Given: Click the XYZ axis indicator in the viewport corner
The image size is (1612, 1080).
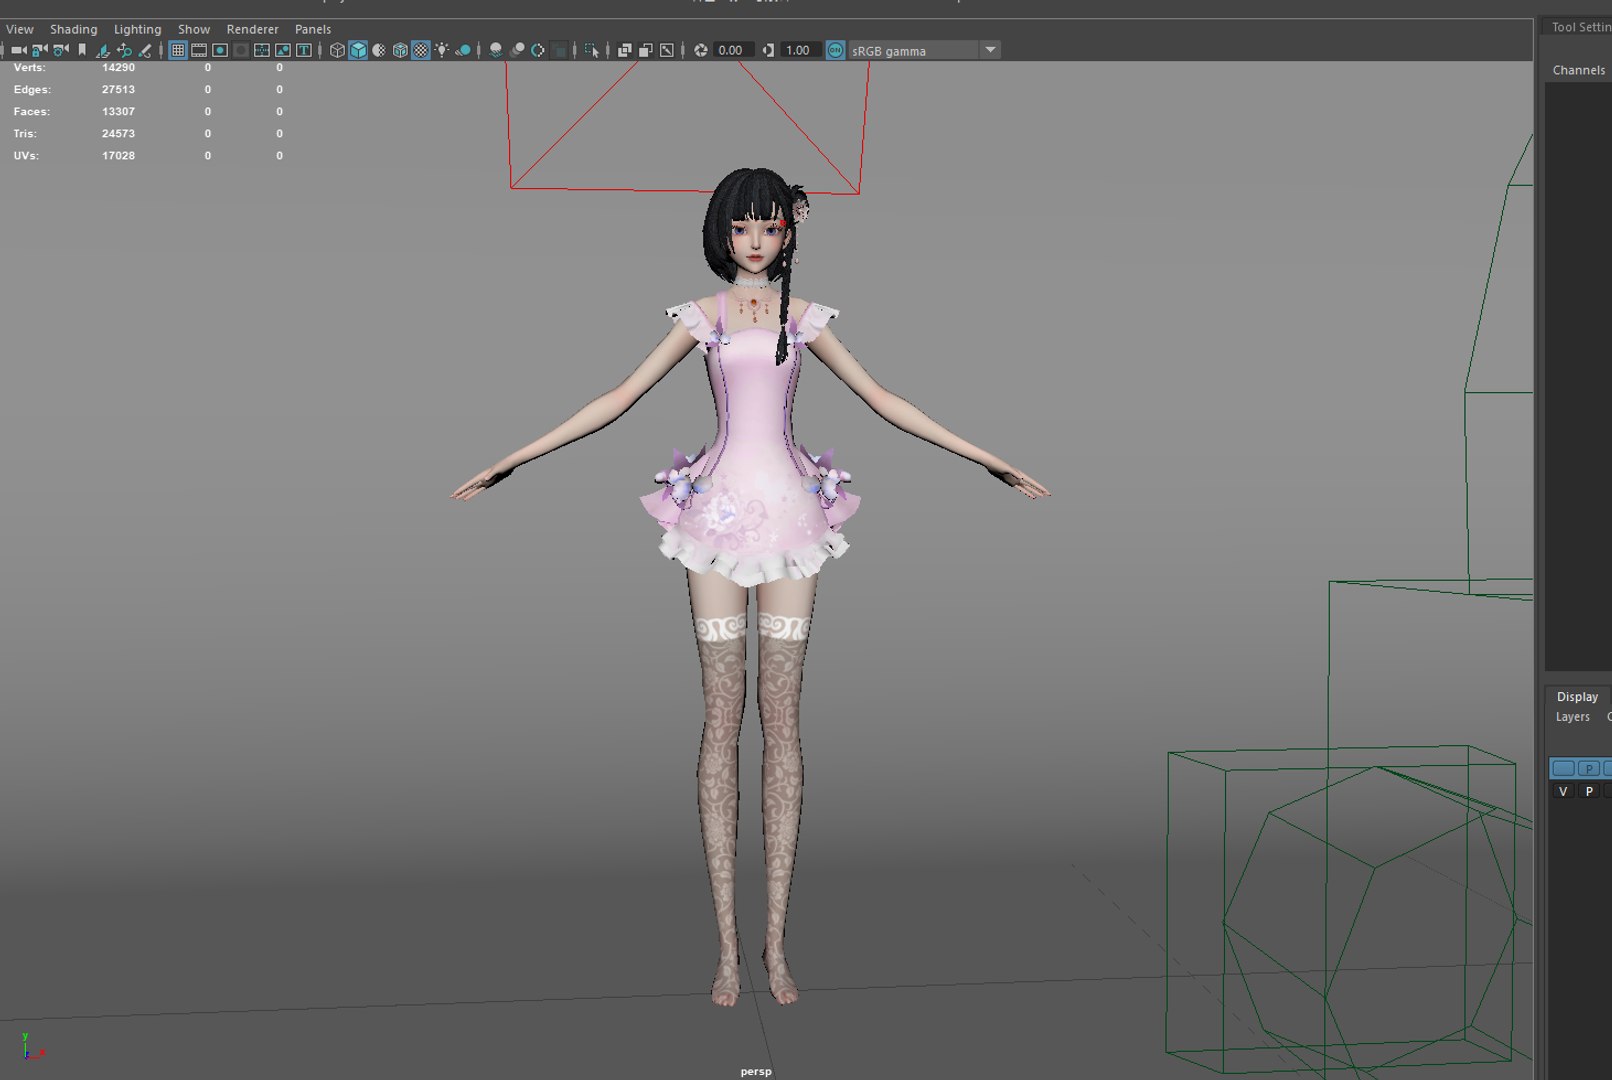Looking at the screenshot, I should click(x=32, y=1046).
